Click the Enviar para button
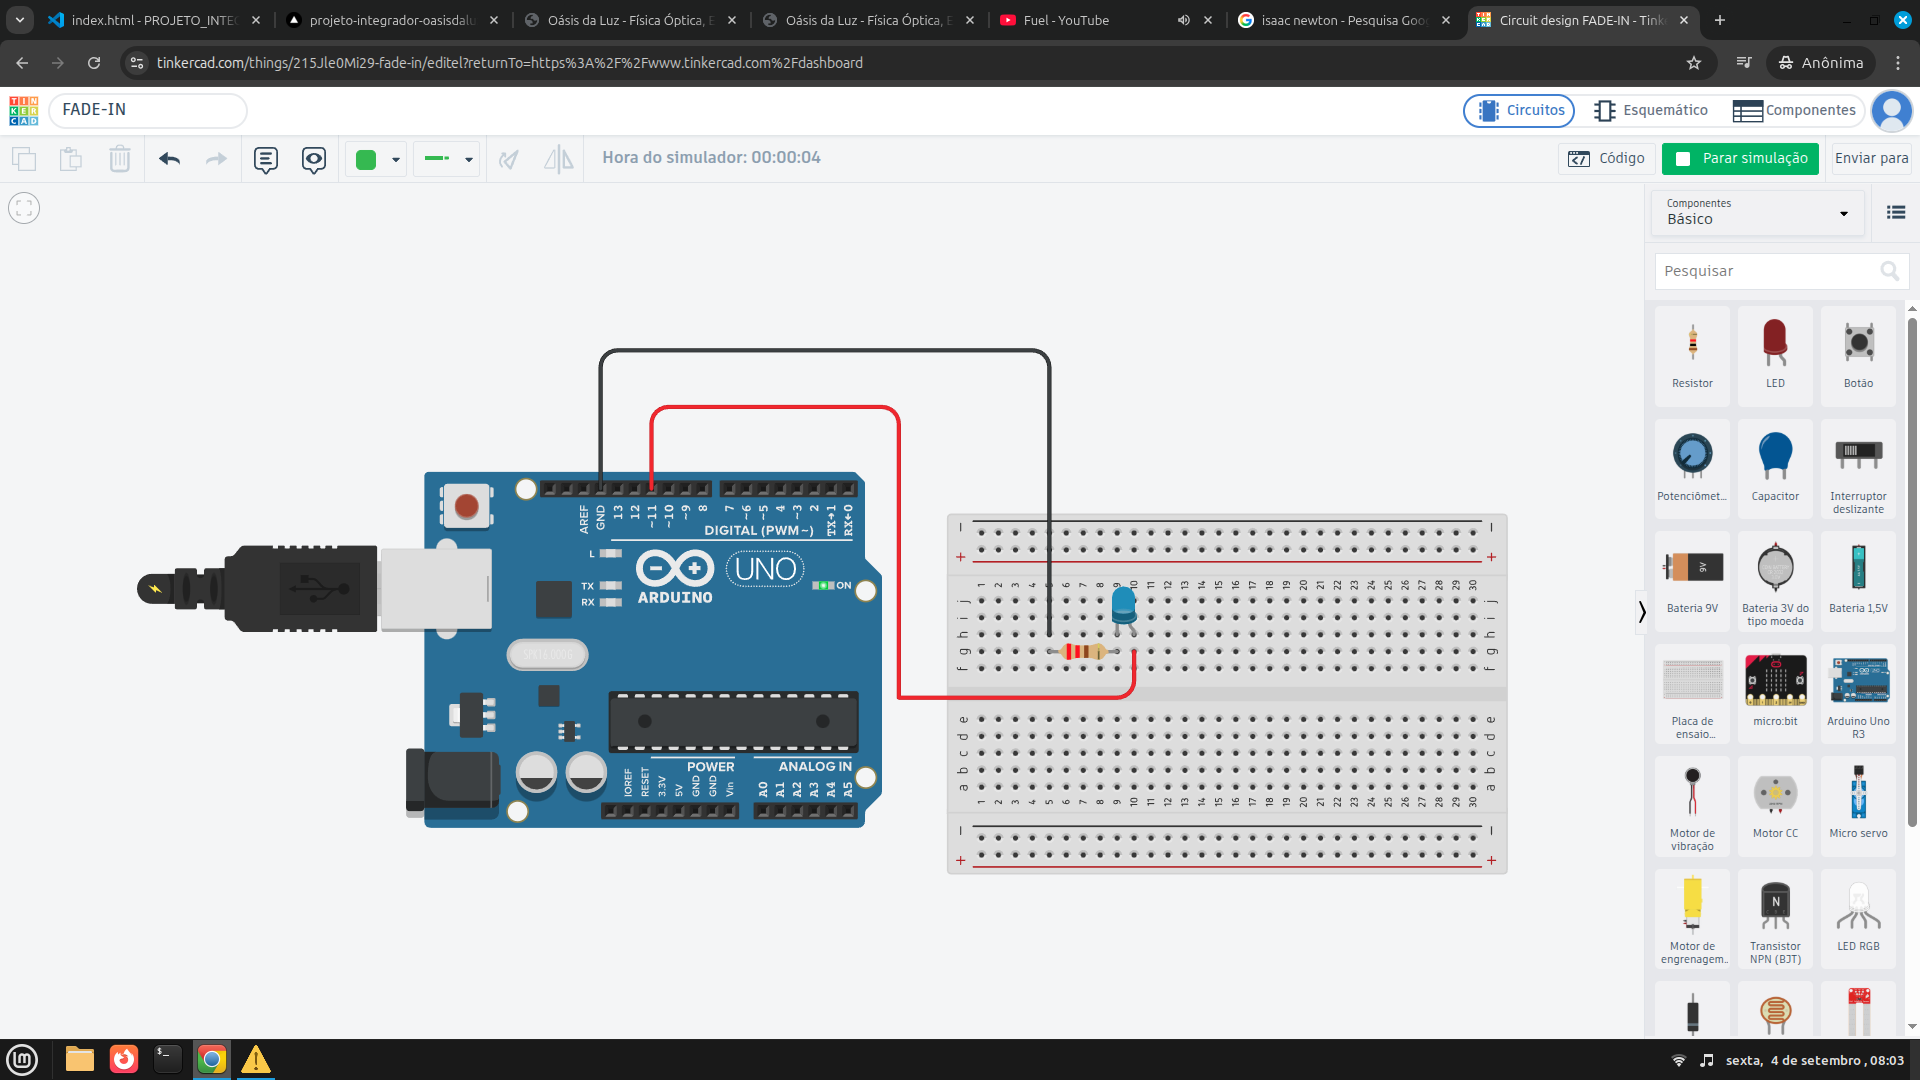 point(1871,158)
